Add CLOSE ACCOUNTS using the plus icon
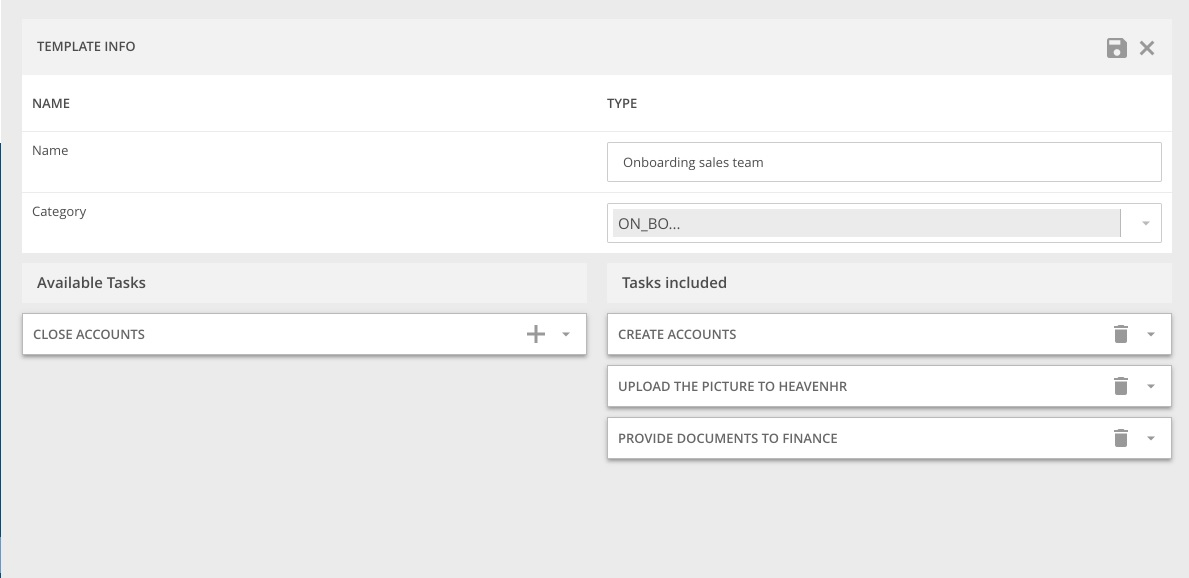Image resolution: width=1189 pixels, height=578 pixels. (x=536, y=334)
